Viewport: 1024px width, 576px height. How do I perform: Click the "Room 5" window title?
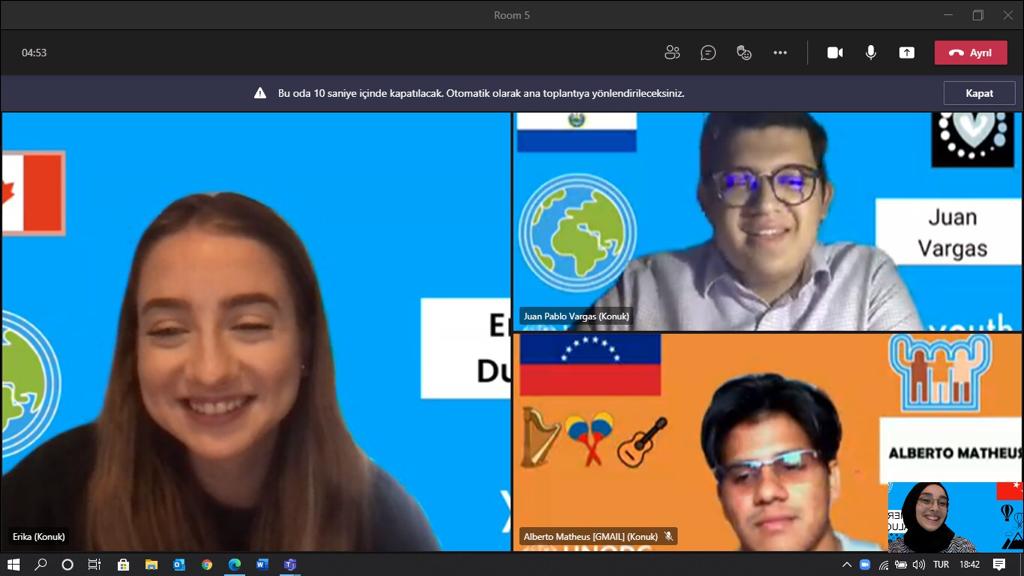(512, 15)
